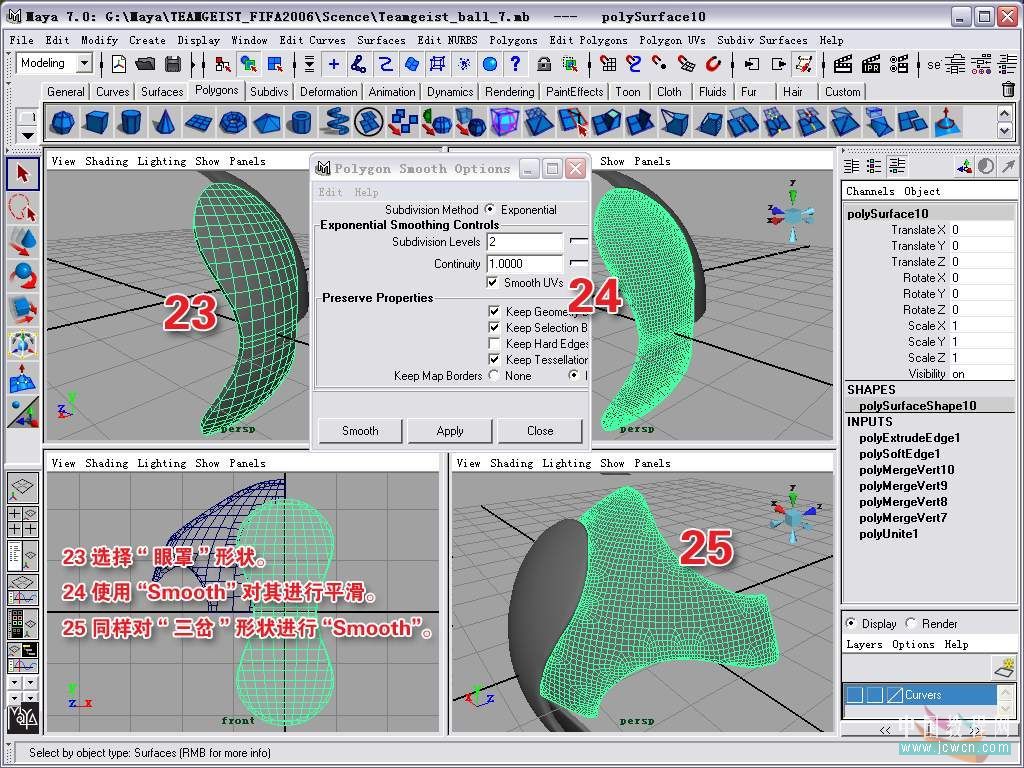Select the polySoftEdge1 input node
The width and height of the screenshot is (1024, 768).
point(900,454)
